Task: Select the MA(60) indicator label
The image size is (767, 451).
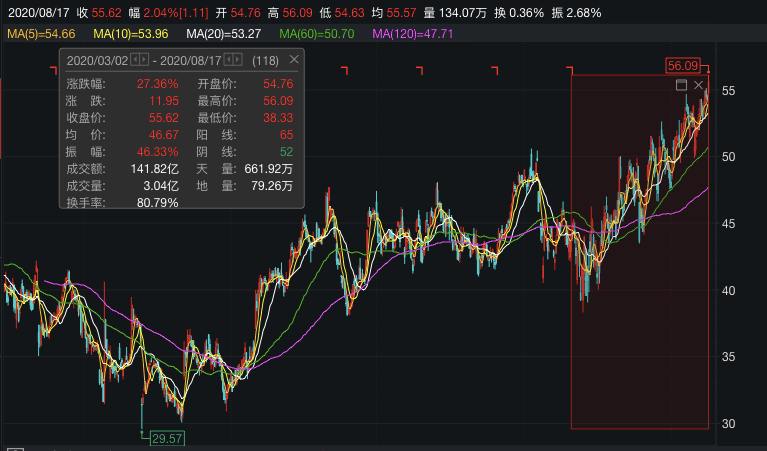Action: 317,34
